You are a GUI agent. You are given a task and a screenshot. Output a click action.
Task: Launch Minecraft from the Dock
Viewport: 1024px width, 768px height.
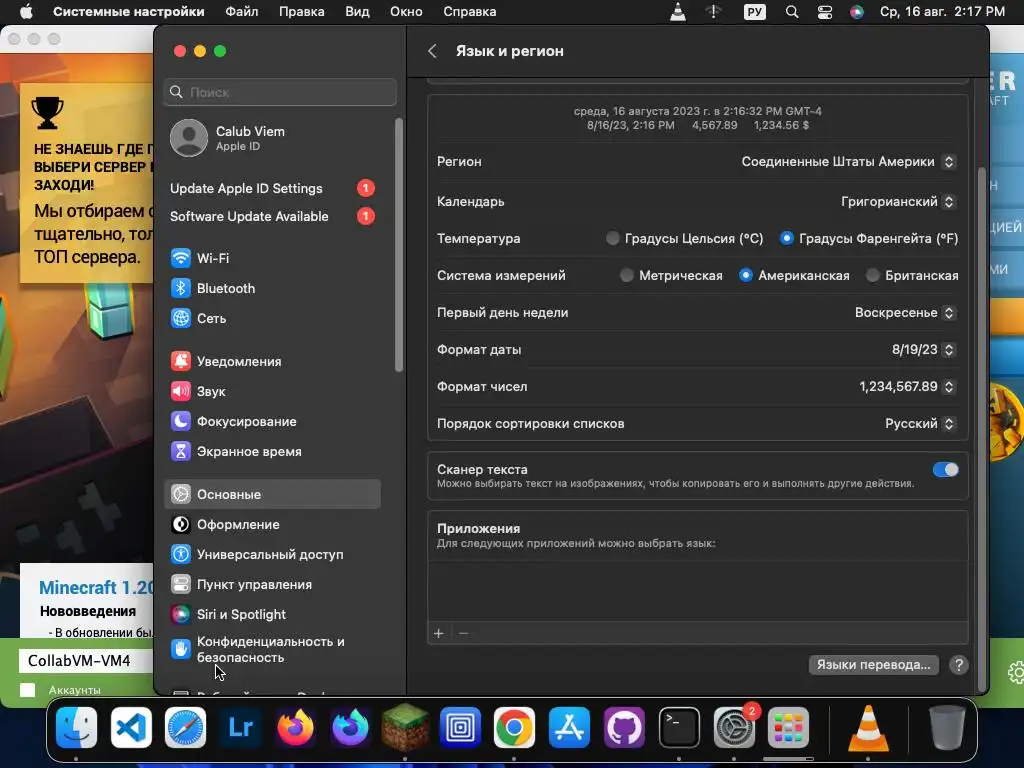click(x=405, y=727)
